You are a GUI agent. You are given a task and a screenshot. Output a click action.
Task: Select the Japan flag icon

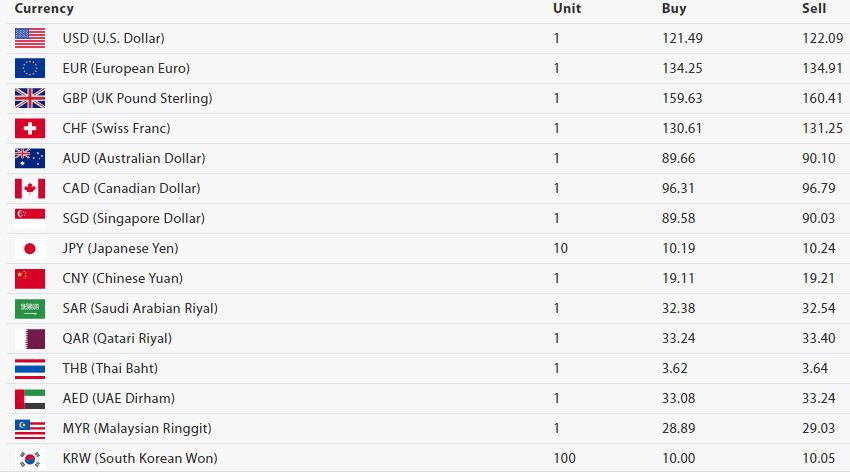[30, 249]
